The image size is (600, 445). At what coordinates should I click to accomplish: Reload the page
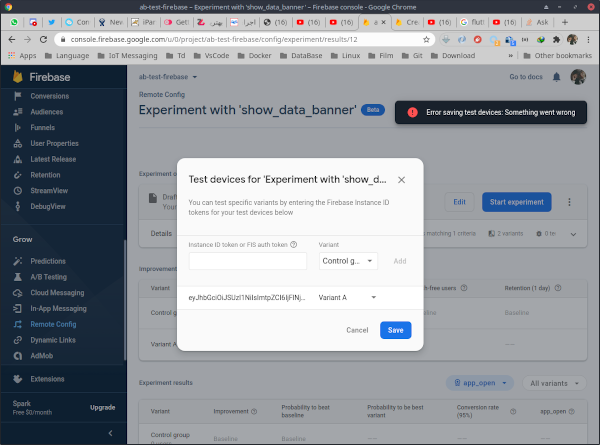43,39
